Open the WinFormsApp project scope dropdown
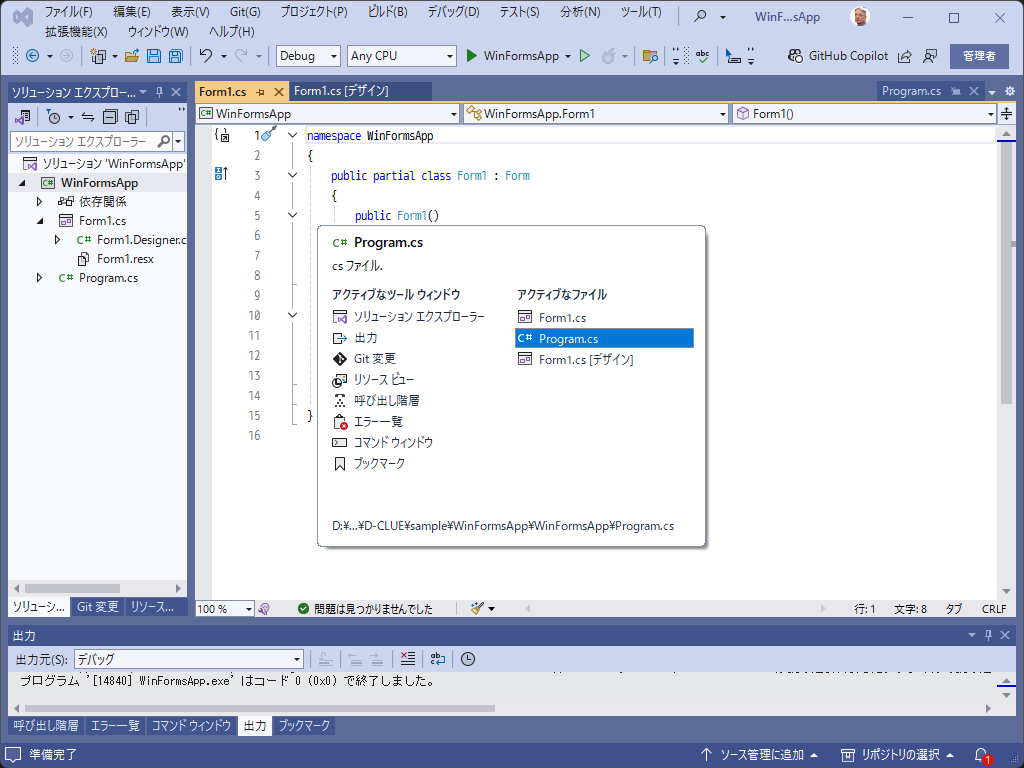Screen dimensions: 1024x768 coord(328,114)
